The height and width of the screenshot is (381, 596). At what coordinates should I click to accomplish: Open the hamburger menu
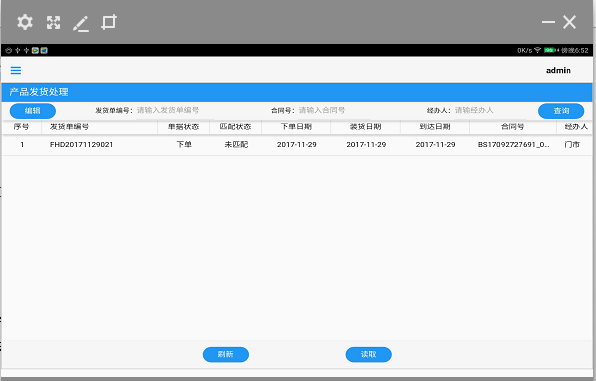pyautogui.click(x=16, y=70)
